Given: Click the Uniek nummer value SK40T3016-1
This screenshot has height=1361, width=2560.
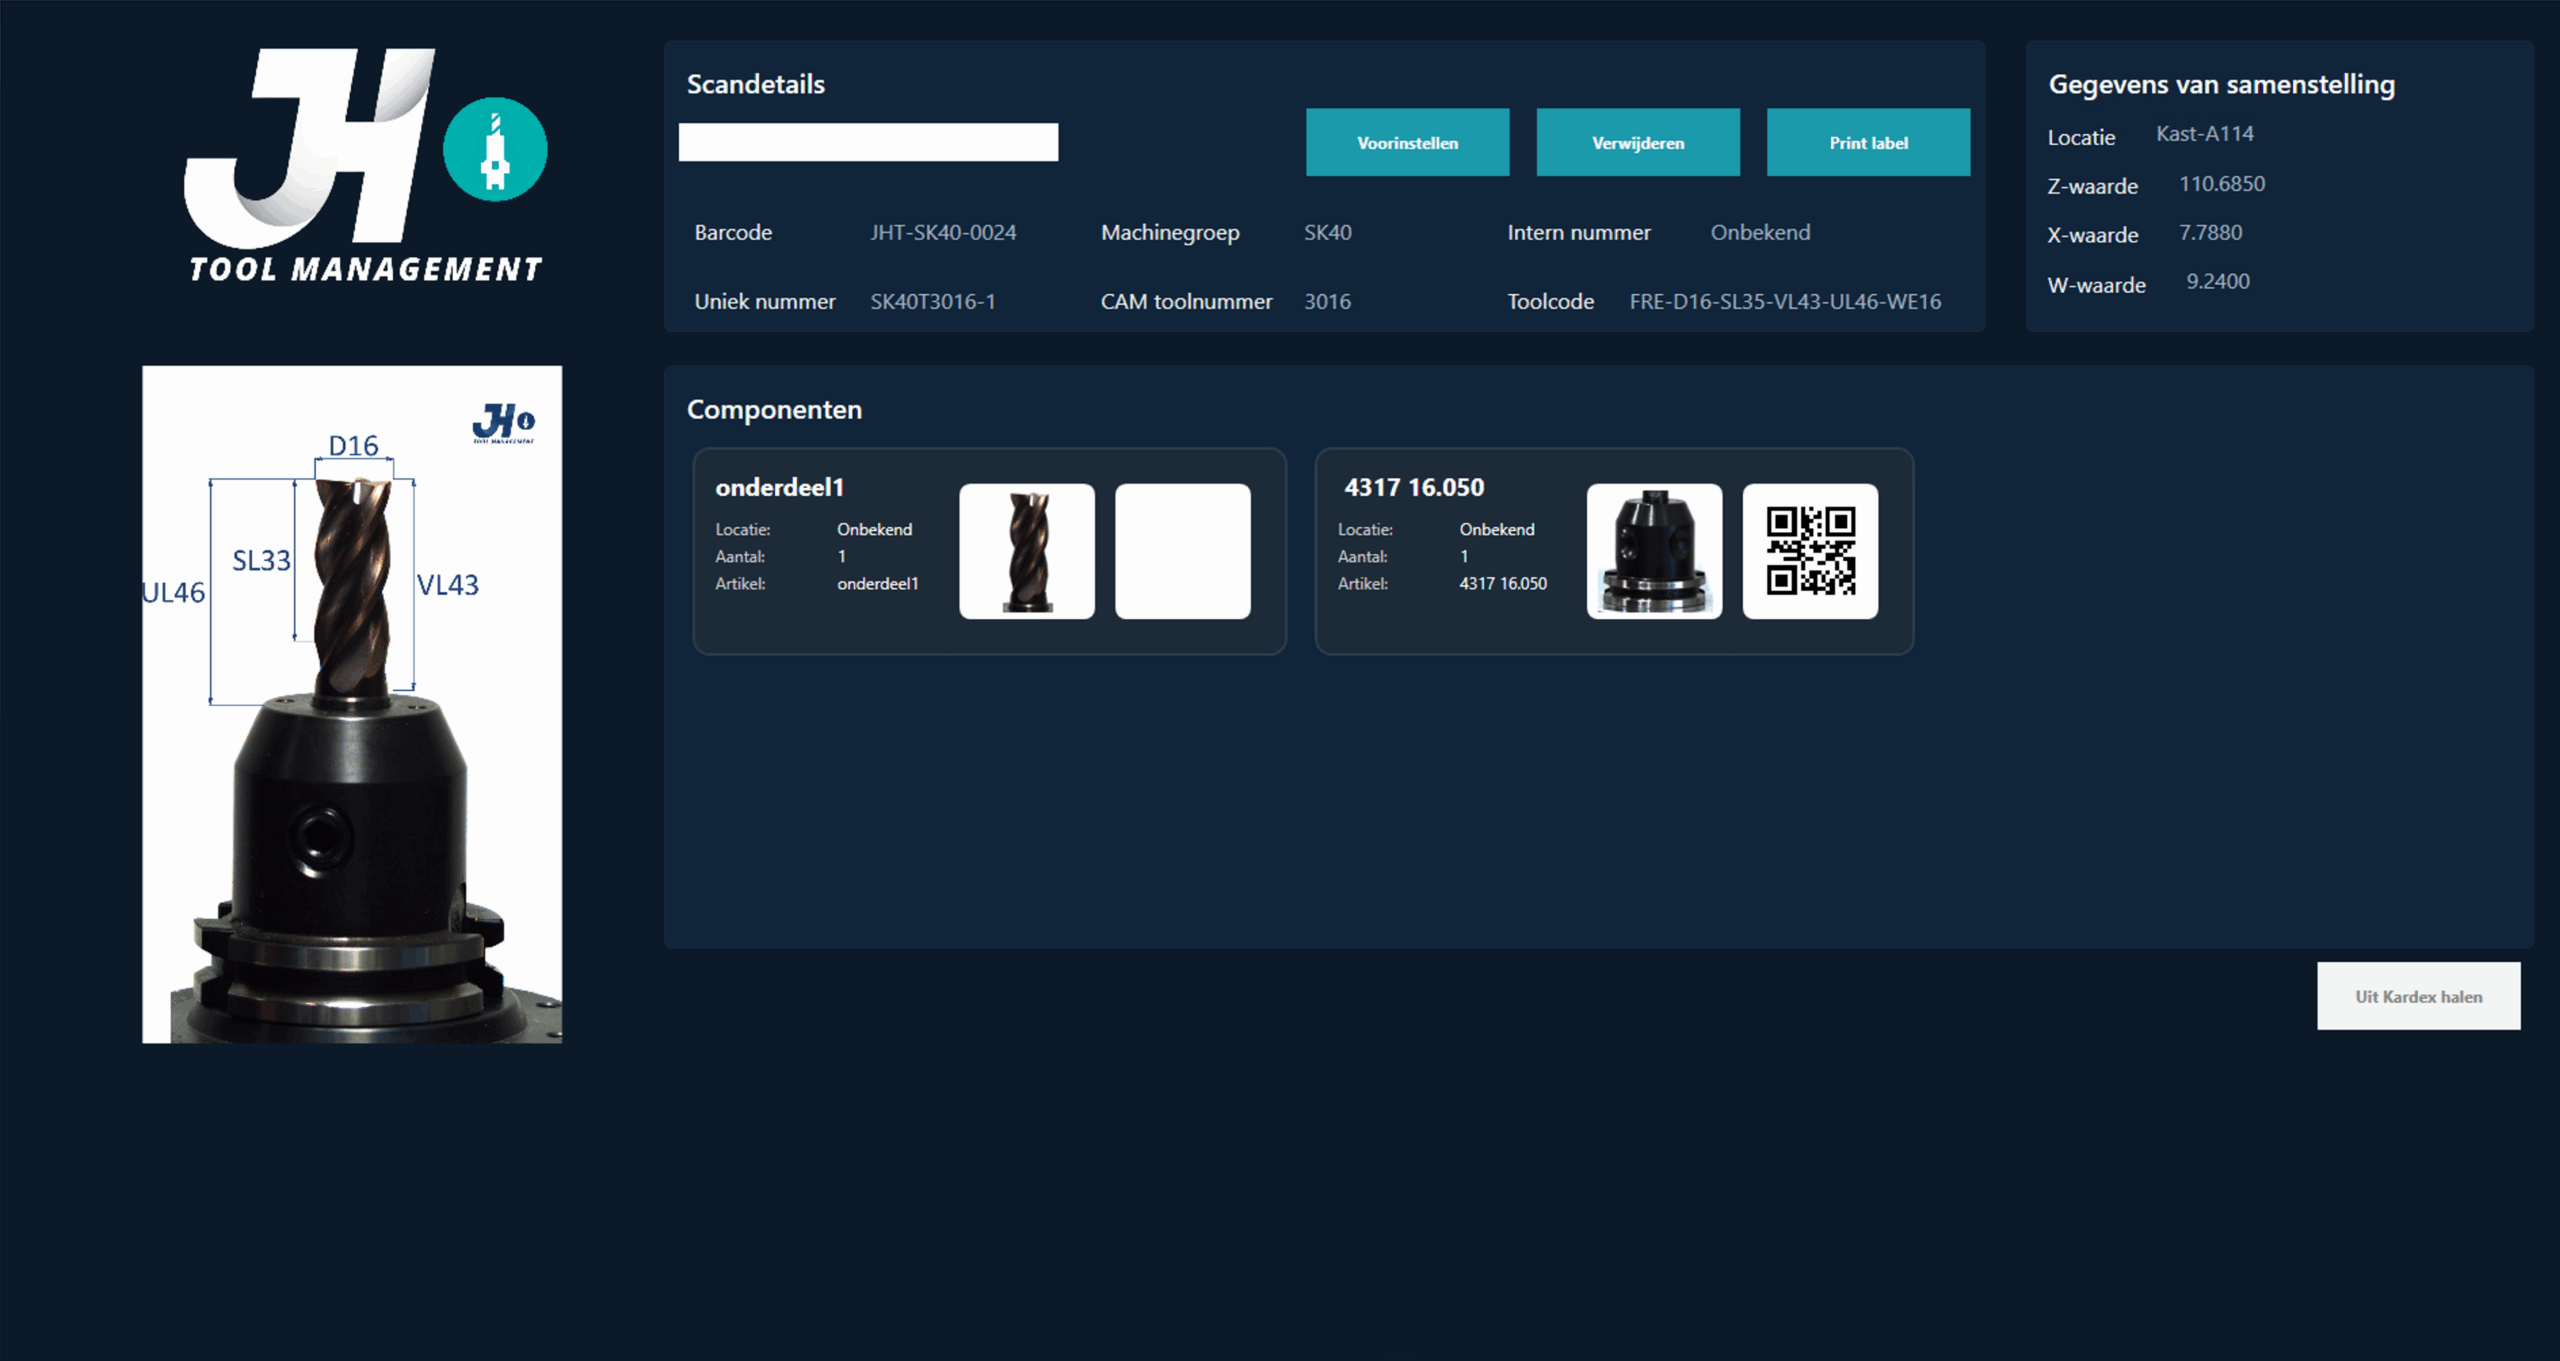Looking at the screenshot, I should (x=932, y=301).
